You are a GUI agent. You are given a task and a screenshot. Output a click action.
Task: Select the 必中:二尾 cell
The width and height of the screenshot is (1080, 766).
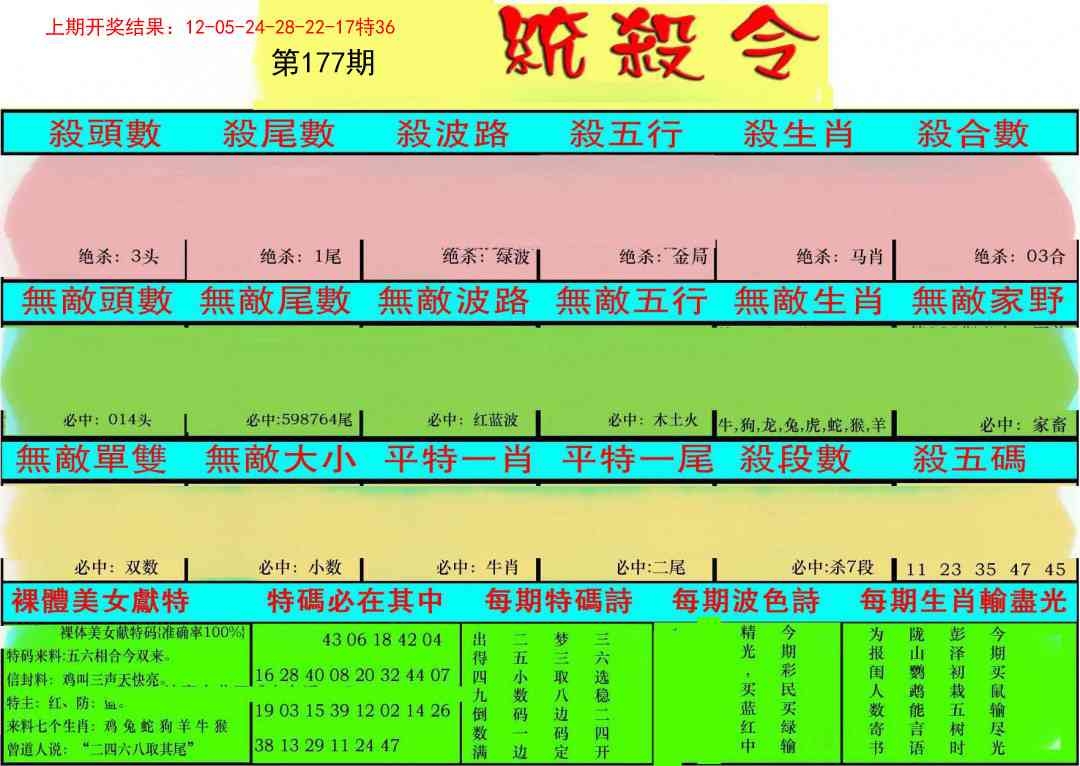tap(651, 568)
